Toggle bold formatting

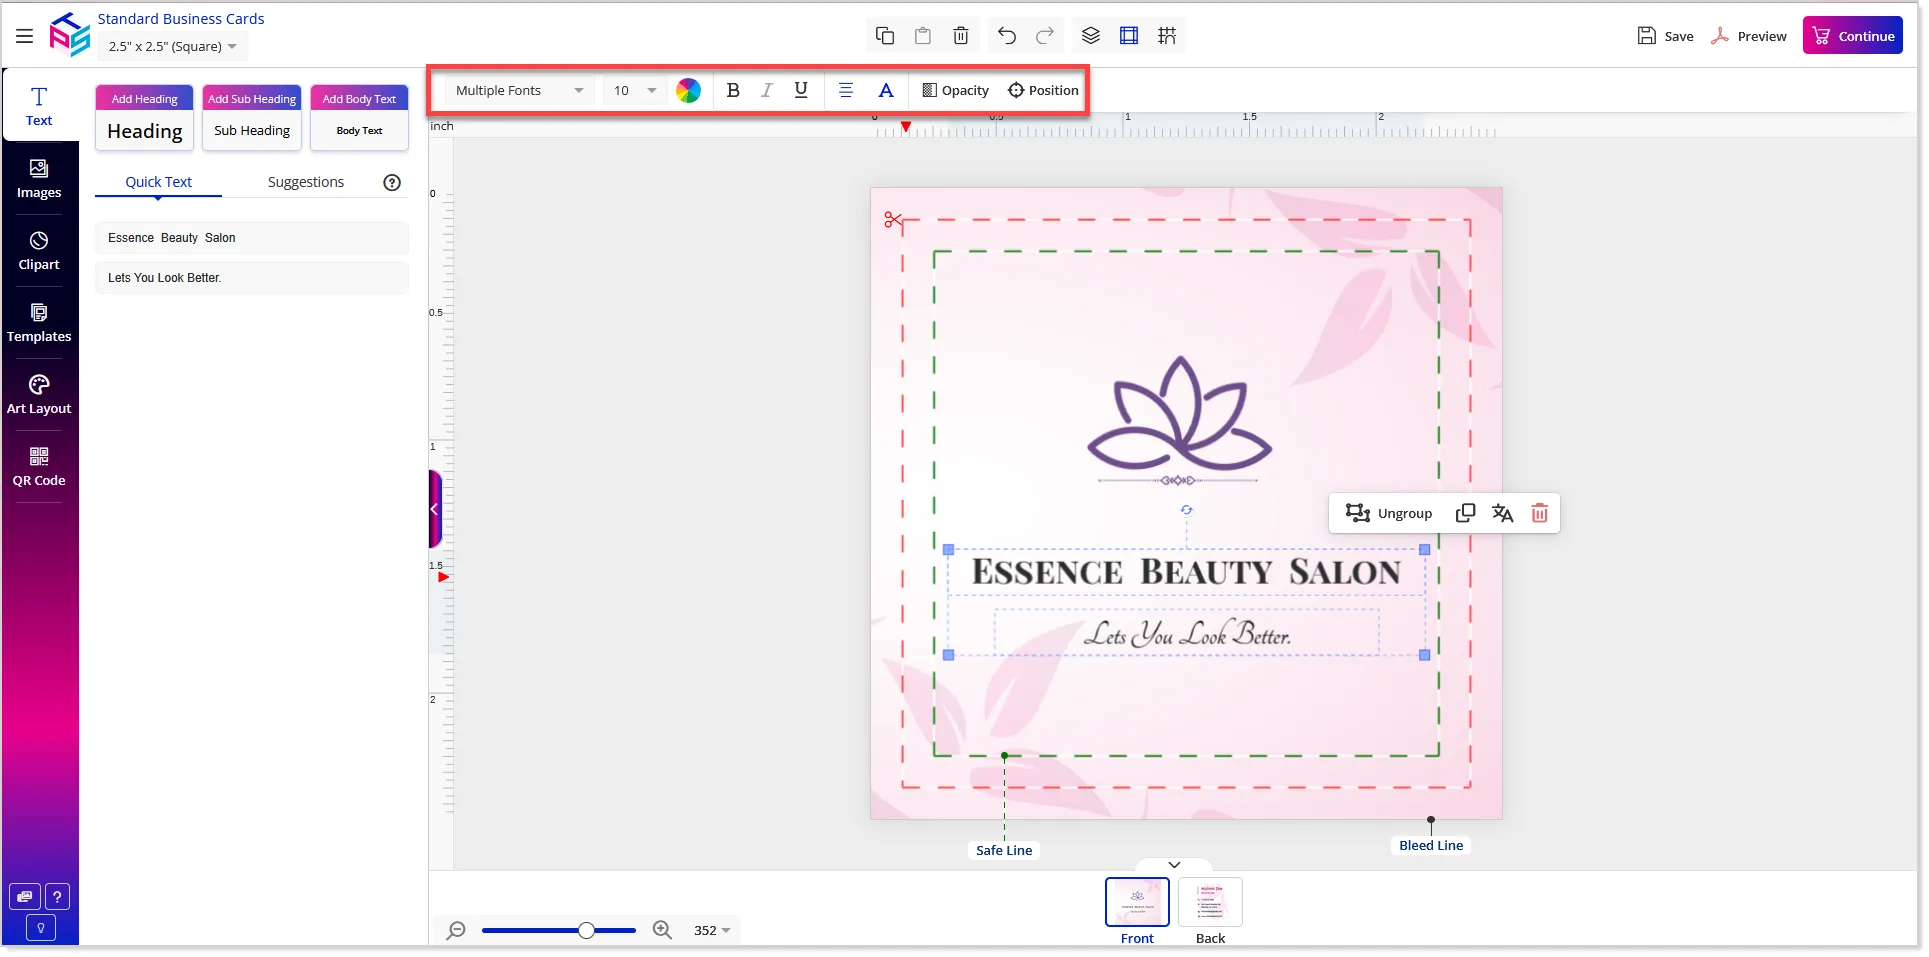coord(733,90)
